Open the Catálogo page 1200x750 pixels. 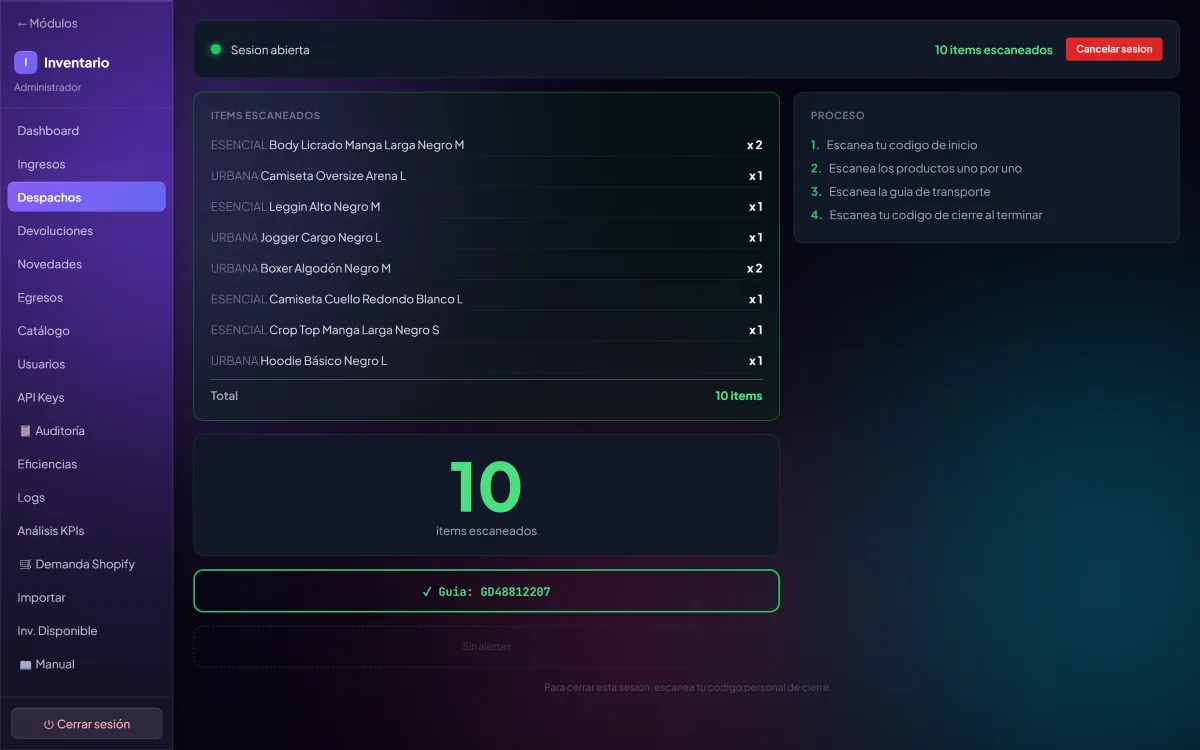click(86, 331)
